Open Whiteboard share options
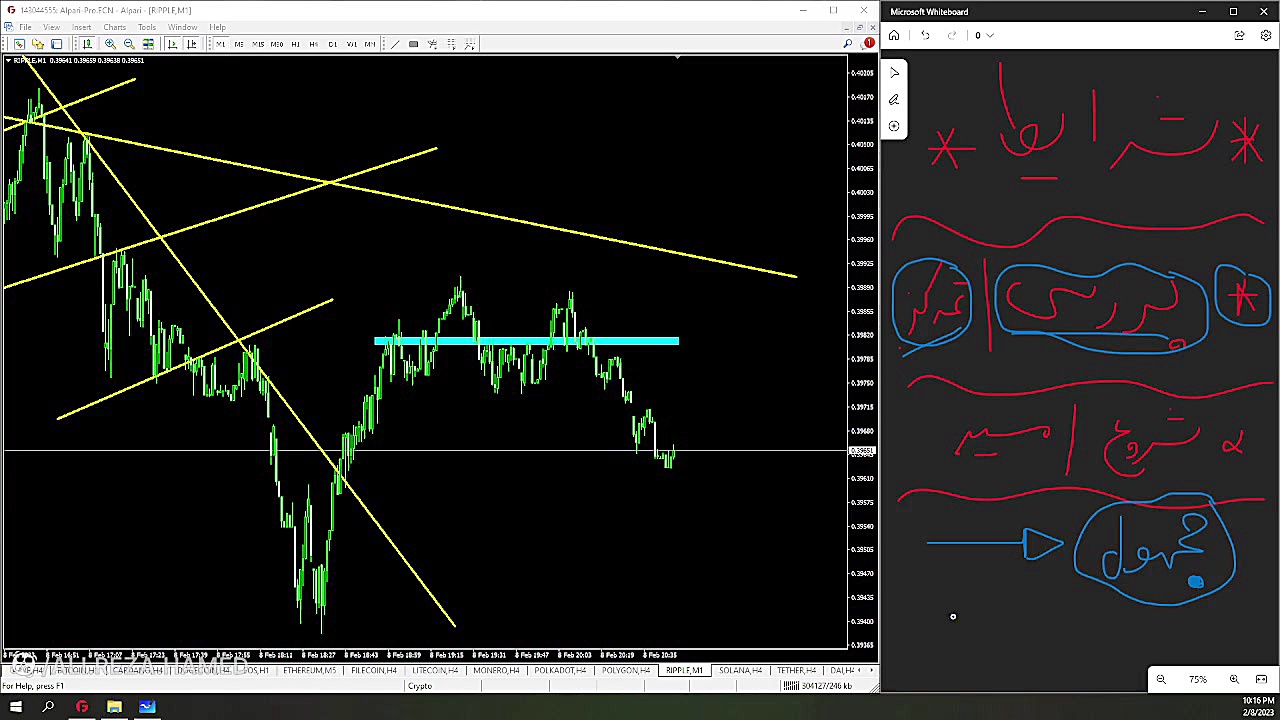1280x720 pixels. (1239, 35)
